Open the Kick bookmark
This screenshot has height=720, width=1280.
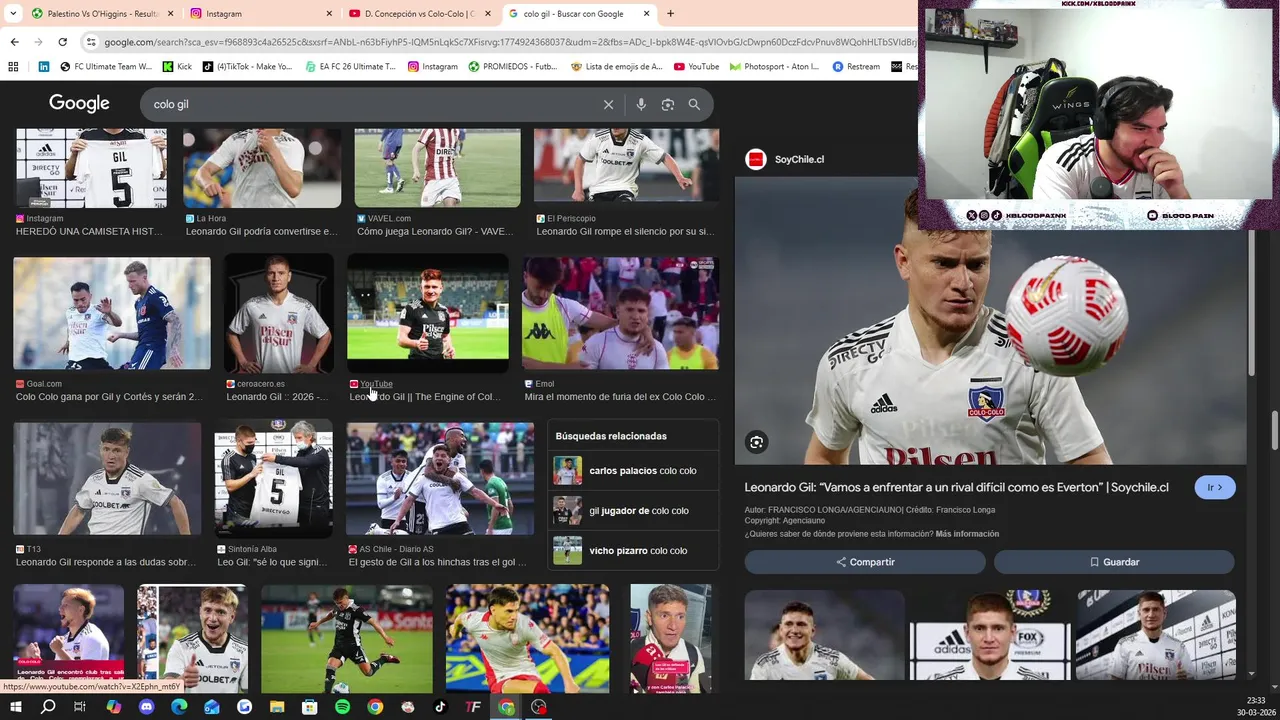[176, 67]
